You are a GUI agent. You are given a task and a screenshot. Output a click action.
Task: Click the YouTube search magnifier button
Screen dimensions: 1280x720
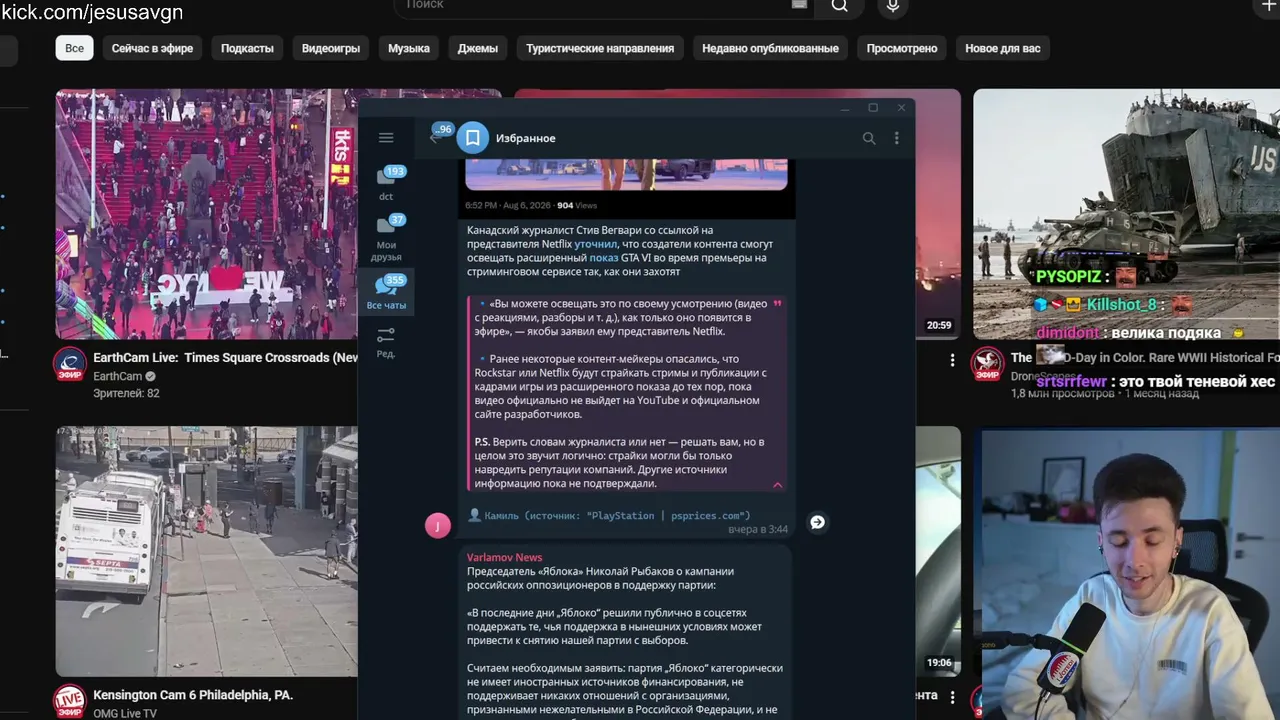(x=840, y=6)
